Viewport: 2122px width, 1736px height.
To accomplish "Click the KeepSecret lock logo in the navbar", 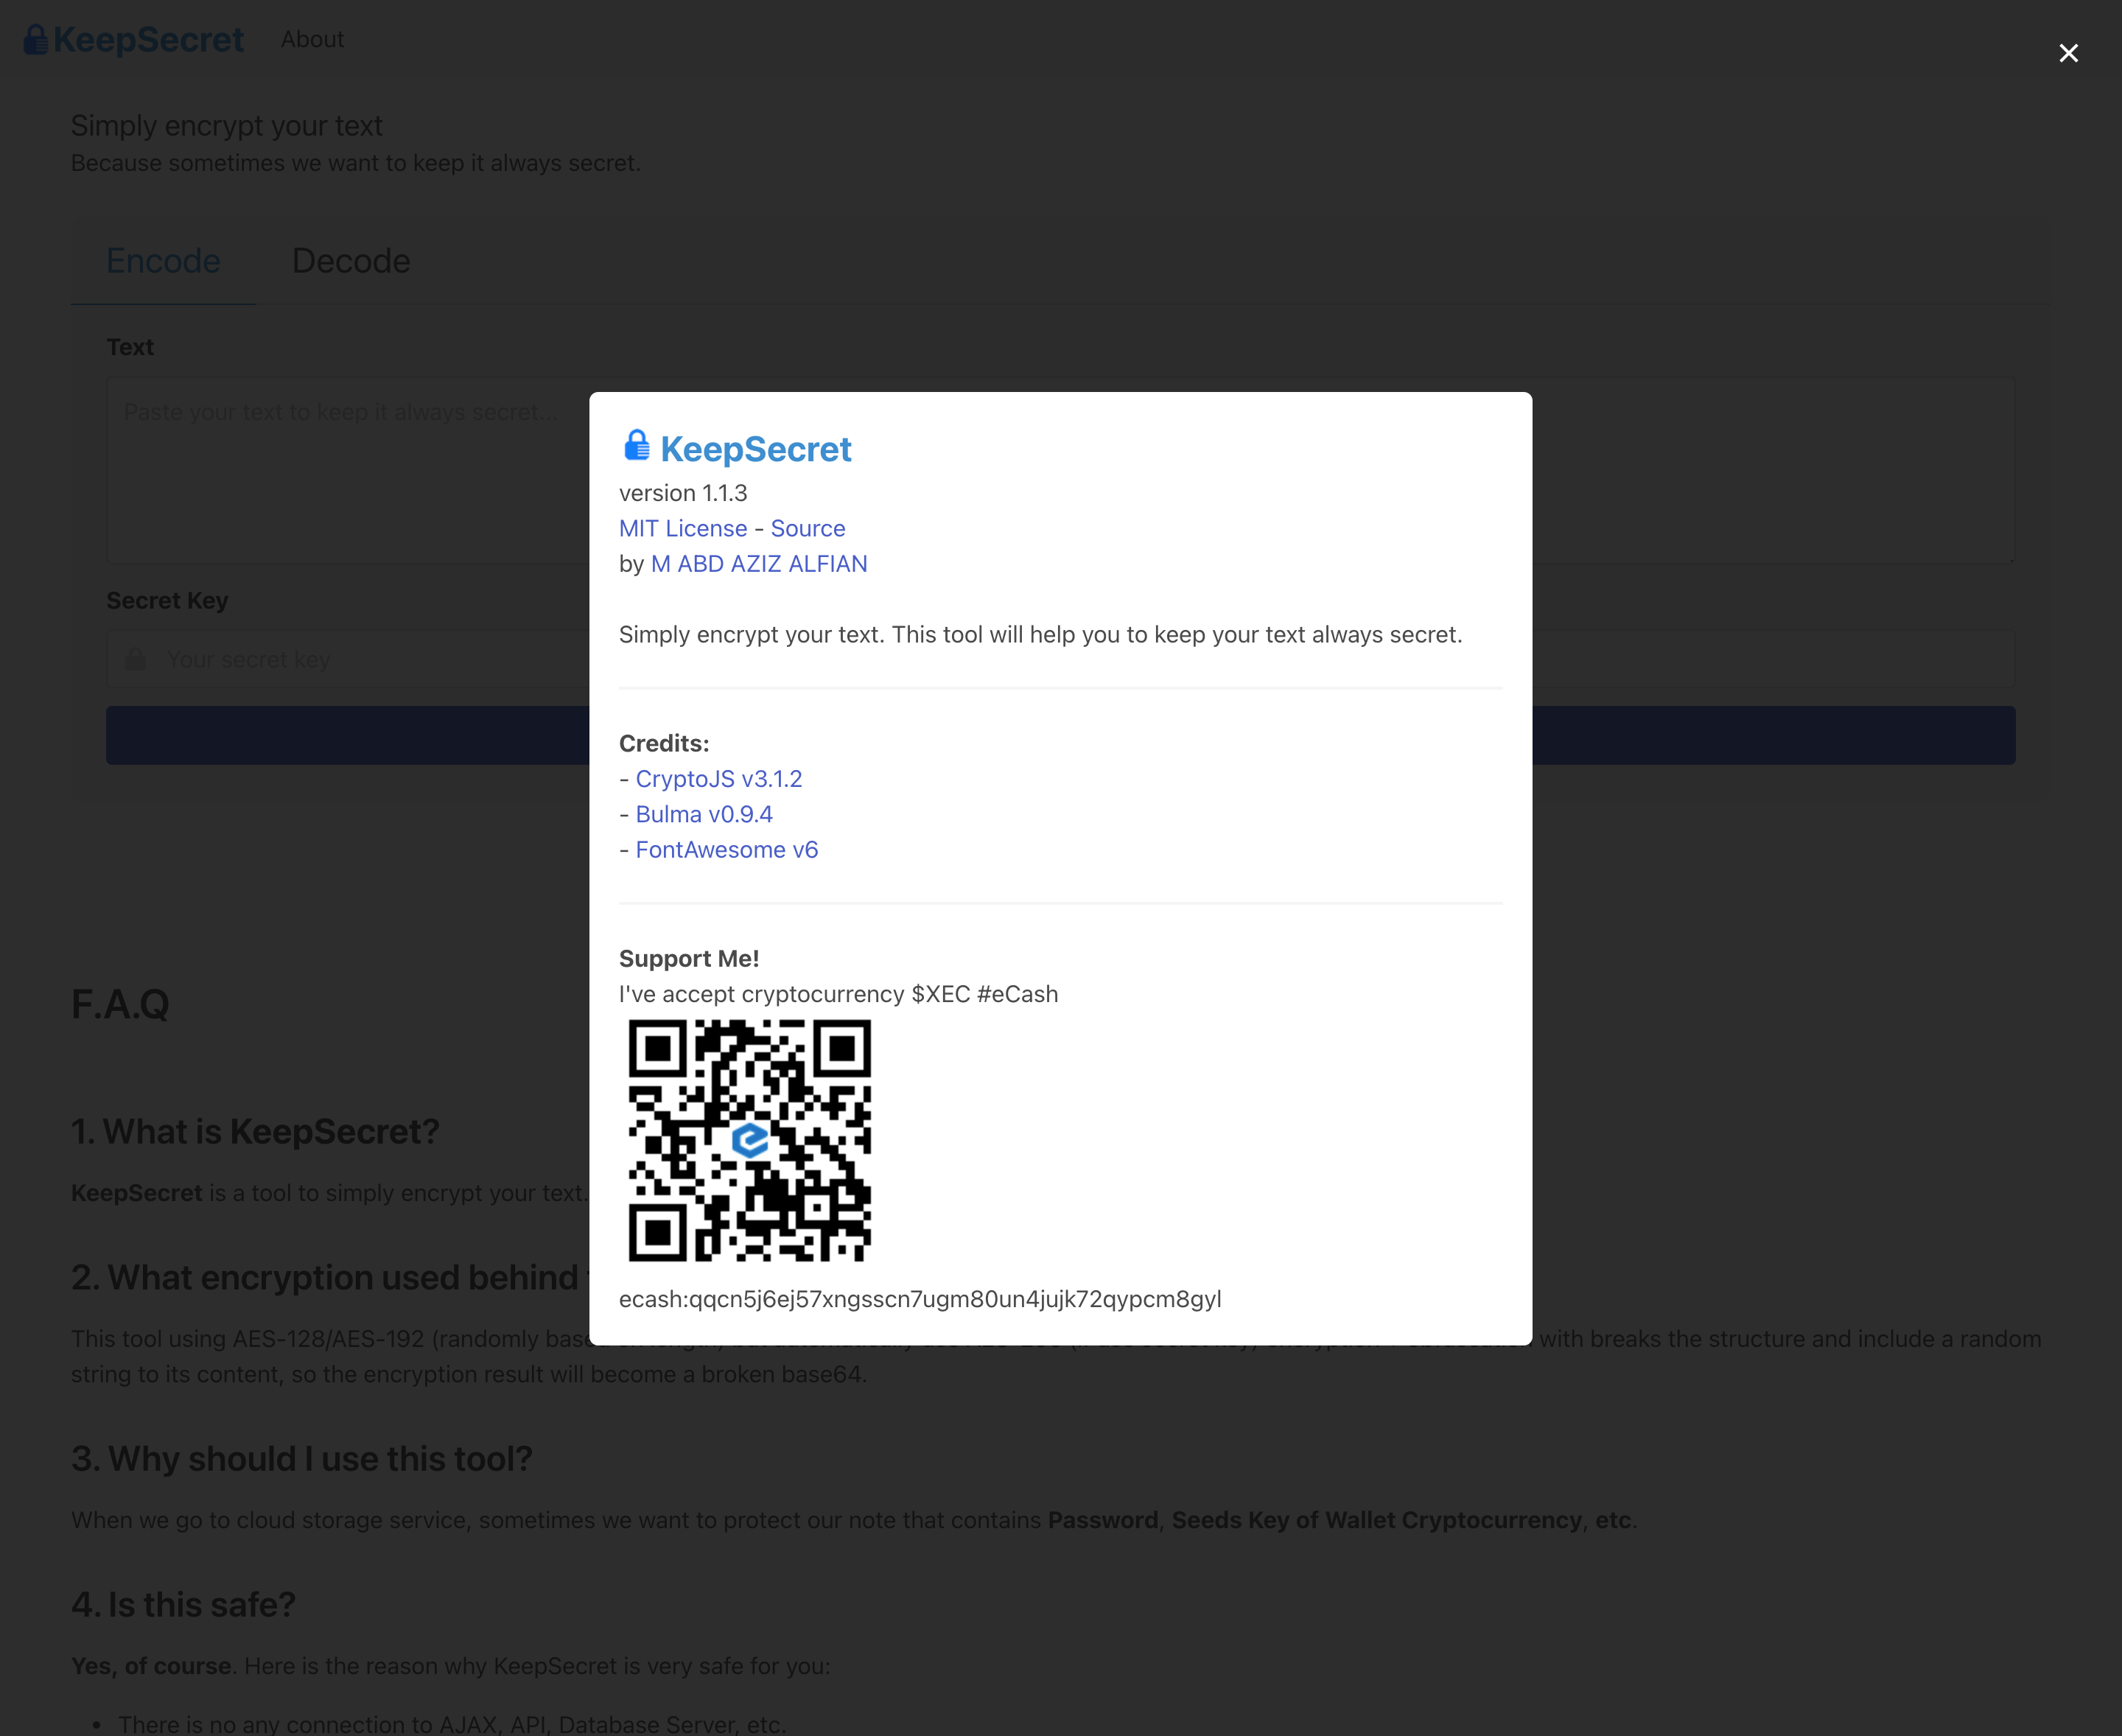I will 36,39.
